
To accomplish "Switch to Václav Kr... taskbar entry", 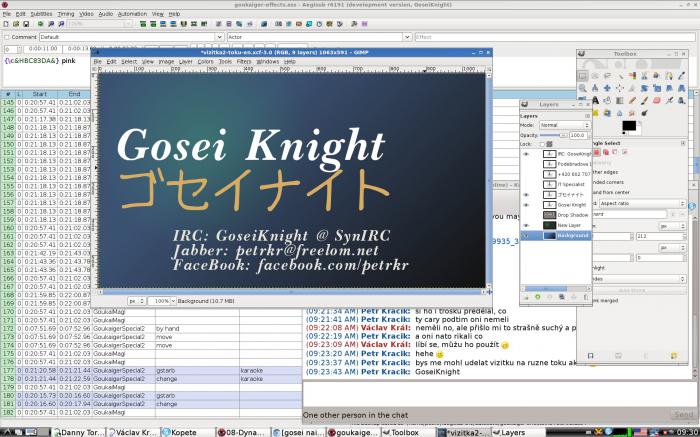I will point(132,432).
